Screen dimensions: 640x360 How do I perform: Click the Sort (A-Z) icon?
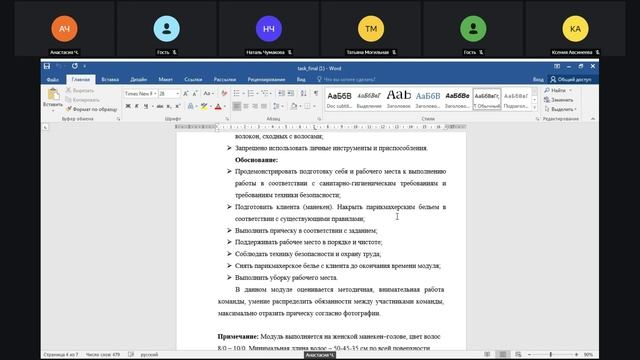304,93
